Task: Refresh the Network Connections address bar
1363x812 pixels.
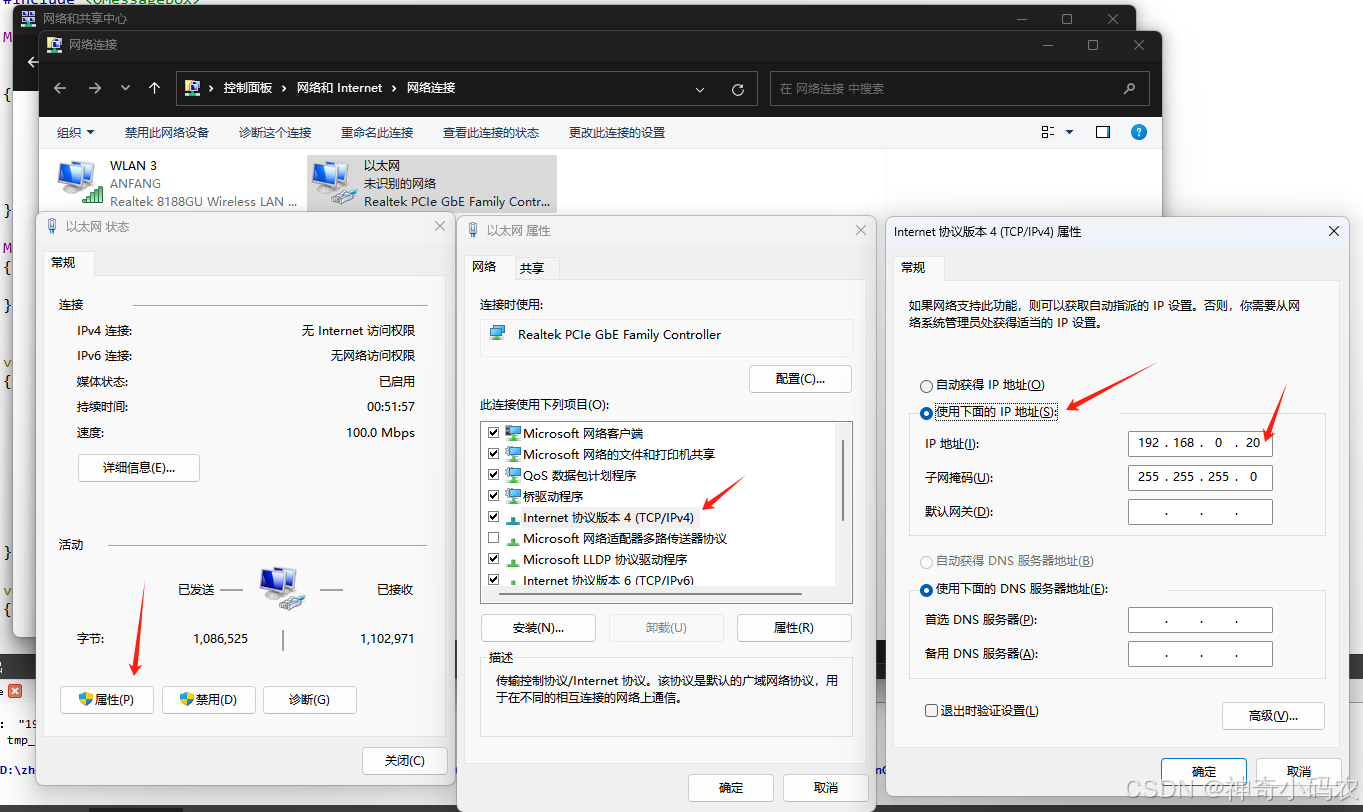Action: tap(738, 89)
